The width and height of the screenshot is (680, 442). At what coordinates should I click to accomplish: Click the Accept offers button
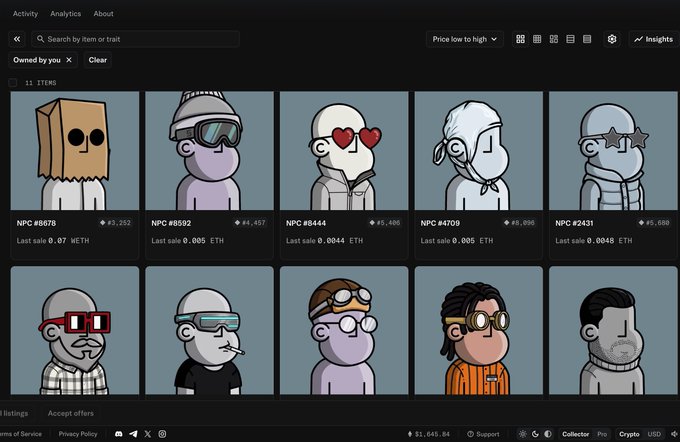coord(71,413)
